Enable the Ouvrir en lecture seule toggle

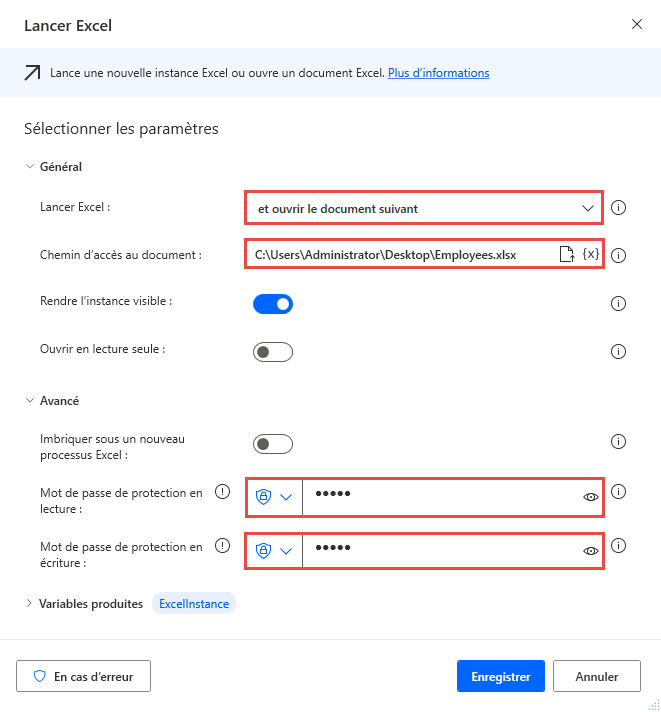click(x=273, y=351)
